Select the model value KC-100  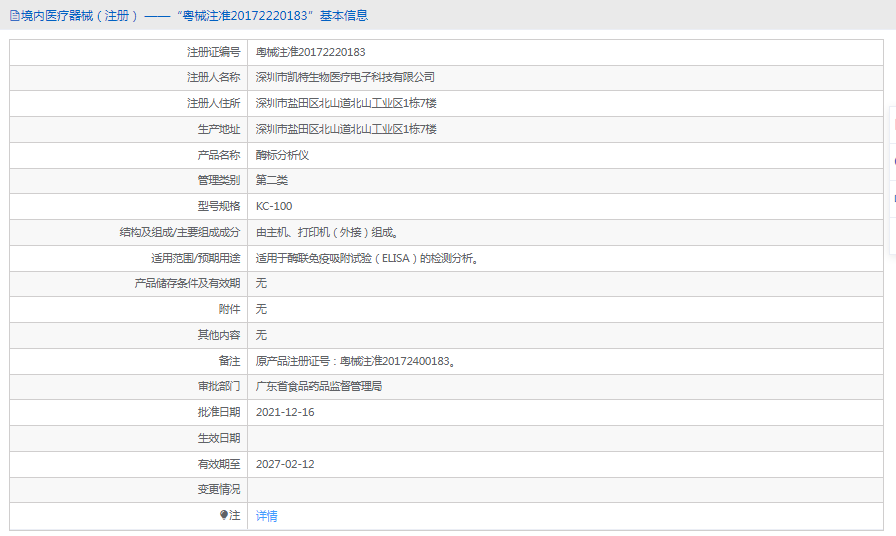click(274, 206)
